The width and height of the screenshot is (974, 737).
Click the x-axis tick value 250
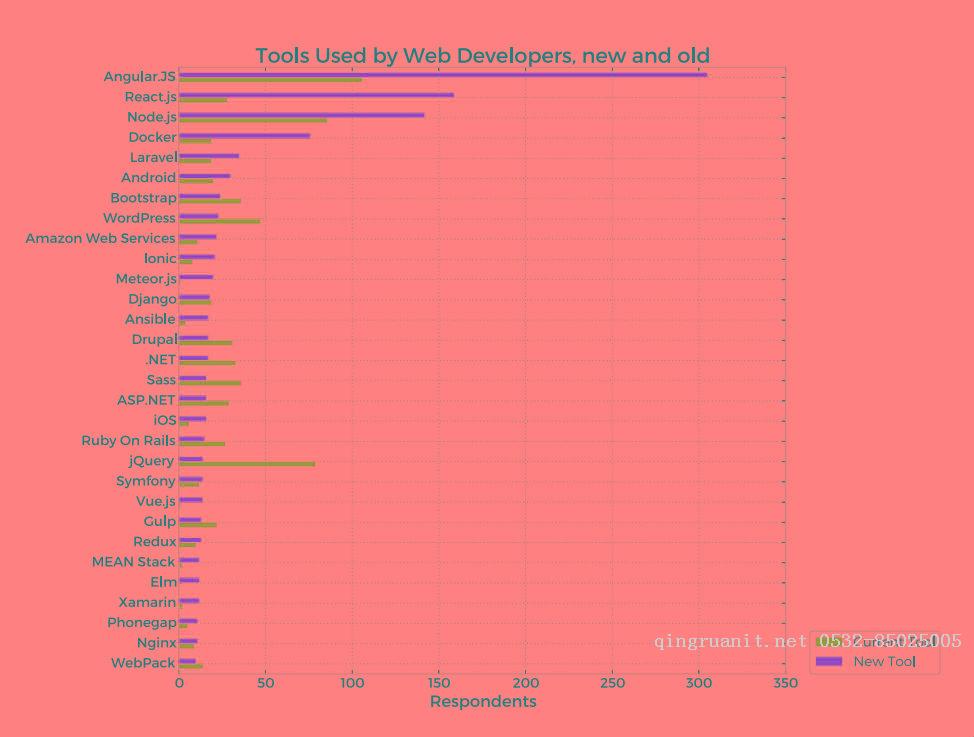(612, 683)
